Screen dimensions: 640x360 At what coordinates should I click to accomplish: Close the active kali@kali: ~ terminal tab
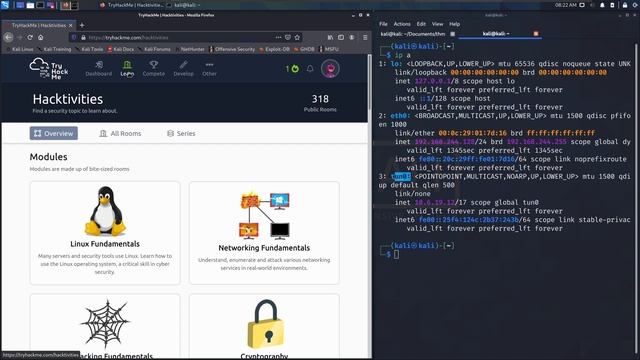tap(536, 34)
